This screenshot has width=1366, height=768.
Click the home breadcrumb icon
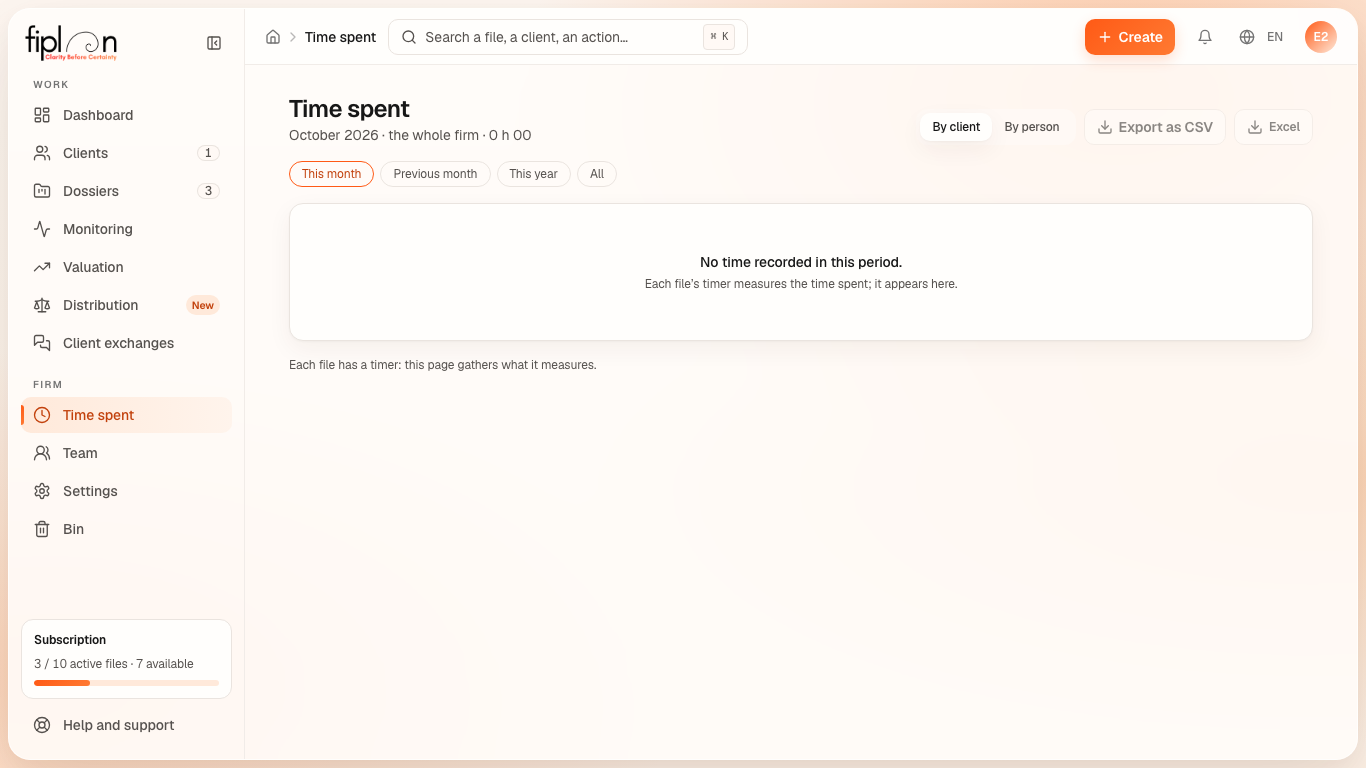coord(273,37)
